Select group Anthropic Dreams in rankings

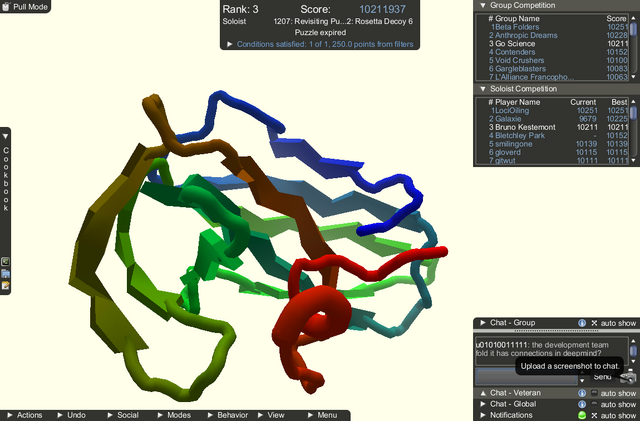coord(558,35)
